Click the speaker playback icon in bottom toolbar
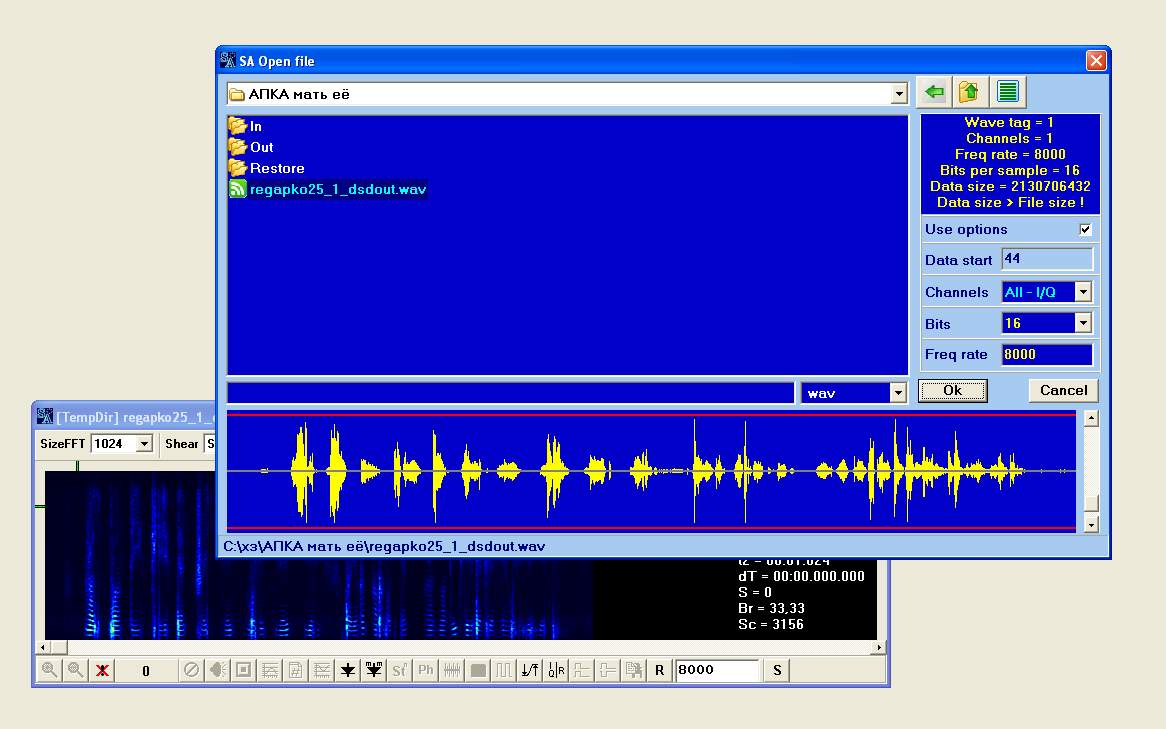The image size is (1166, 729). click(x=217, y=669)
